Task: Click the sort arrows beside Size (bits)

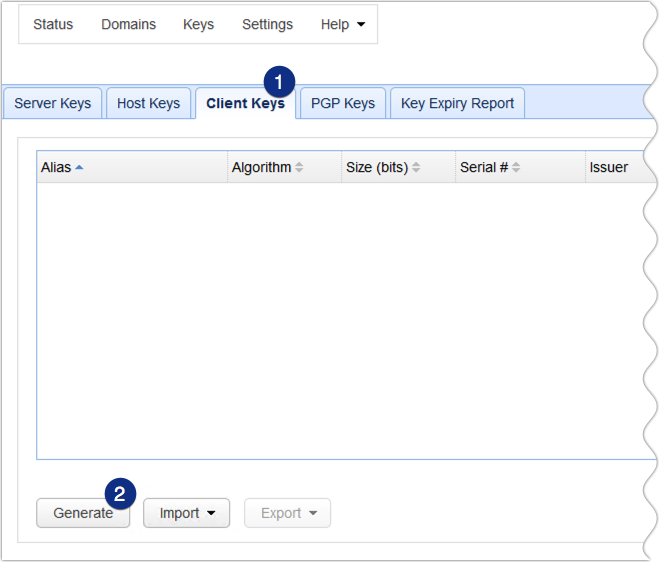Action: coord(416,168)
